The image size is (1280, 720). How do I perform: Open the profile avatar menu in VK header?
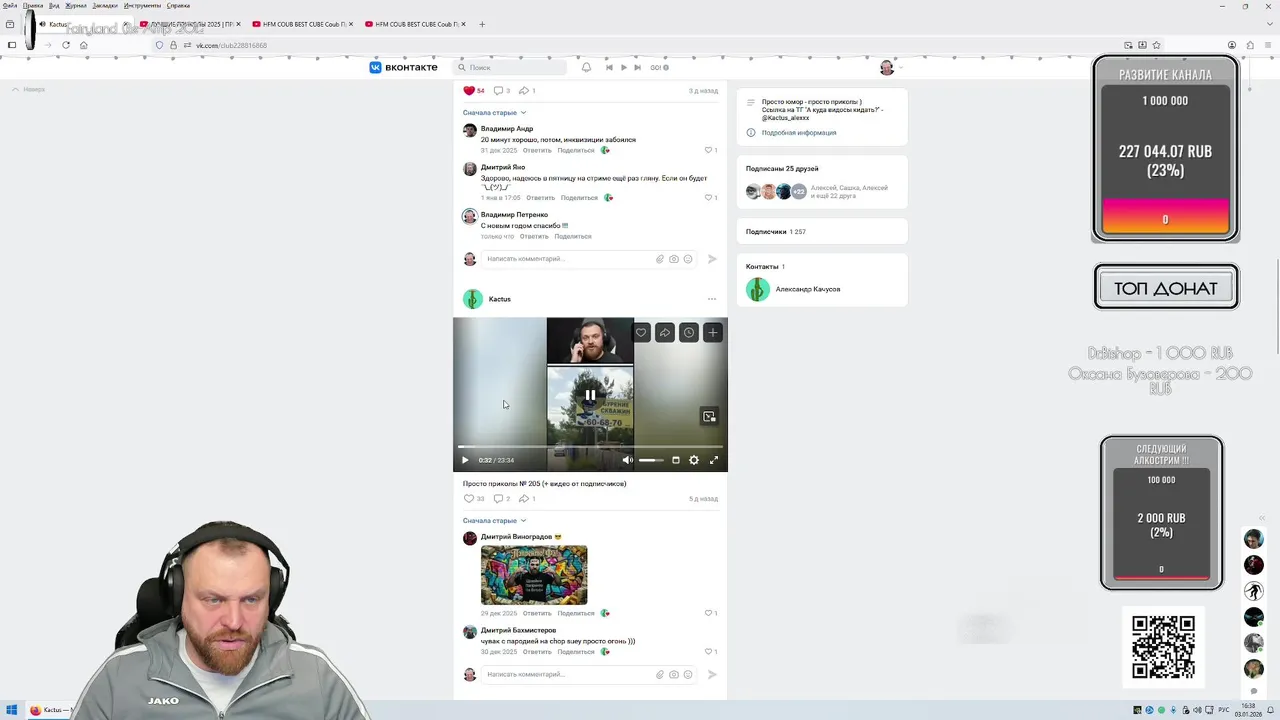pos(891,67)
